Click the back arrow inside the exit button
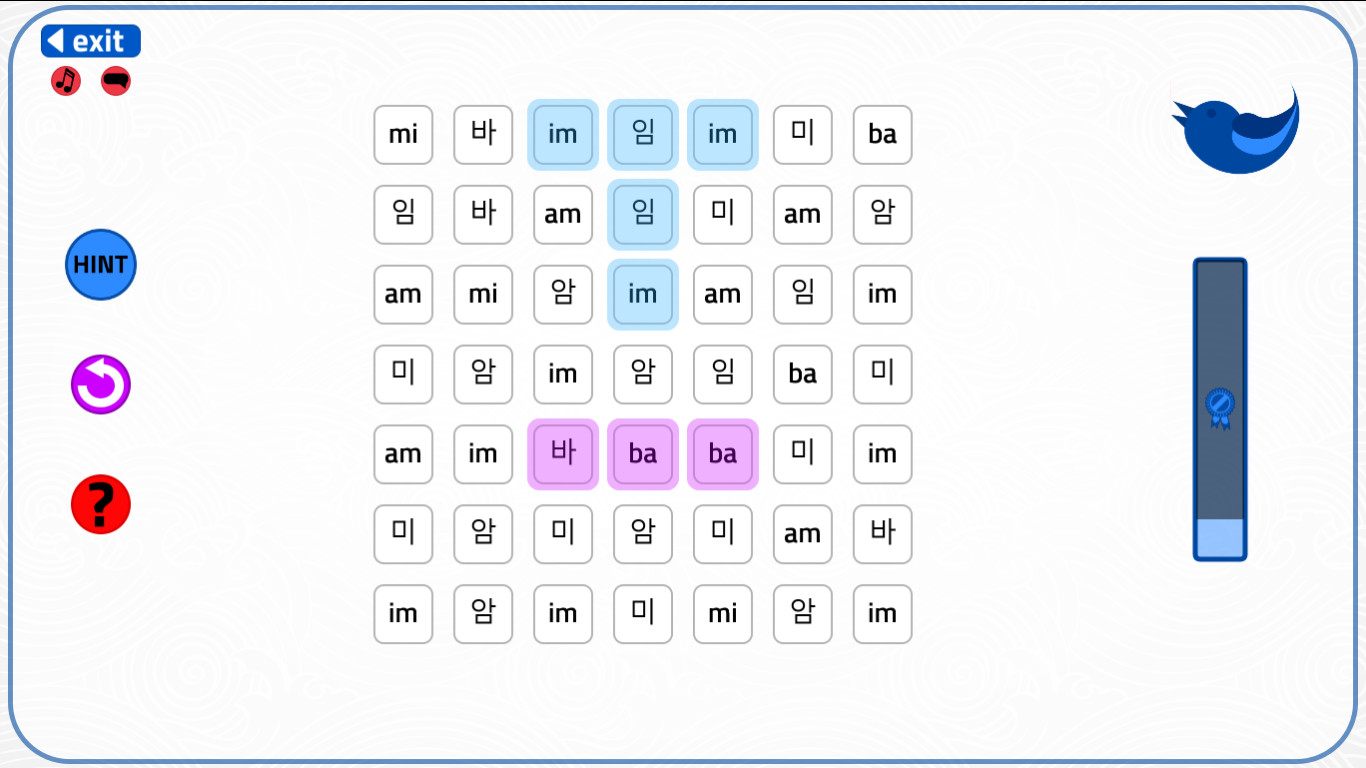The width and height of the screenshot is (1366, 768). coord(55,40)
